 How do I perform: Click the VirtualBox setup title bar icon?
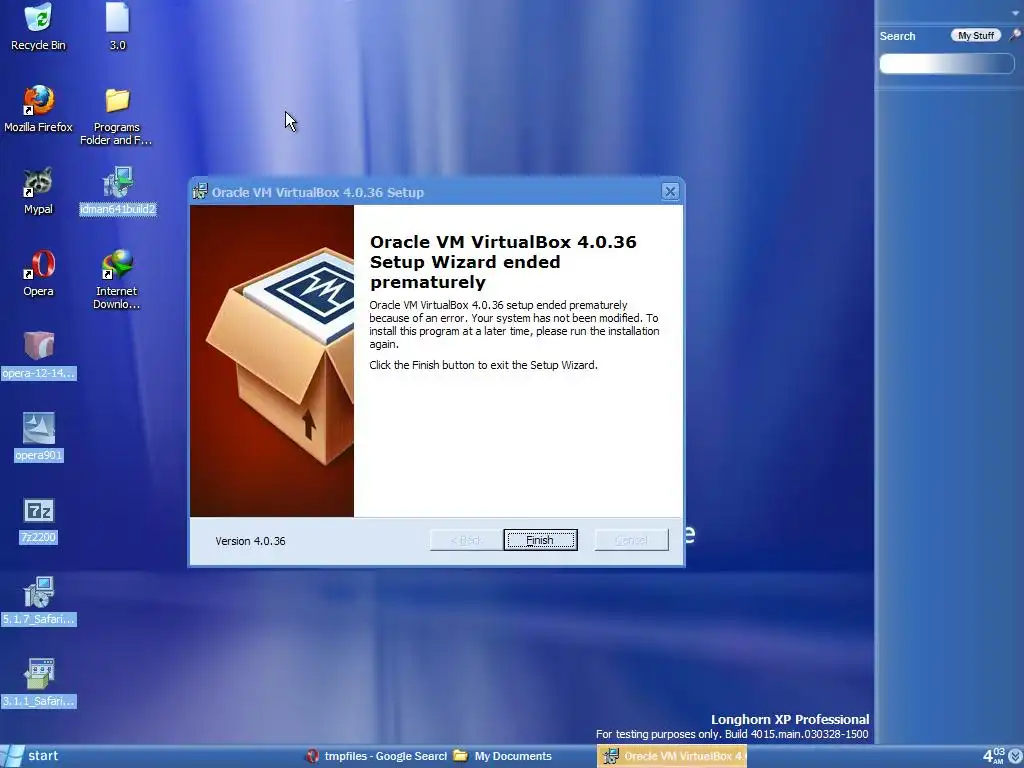[200, 192]
